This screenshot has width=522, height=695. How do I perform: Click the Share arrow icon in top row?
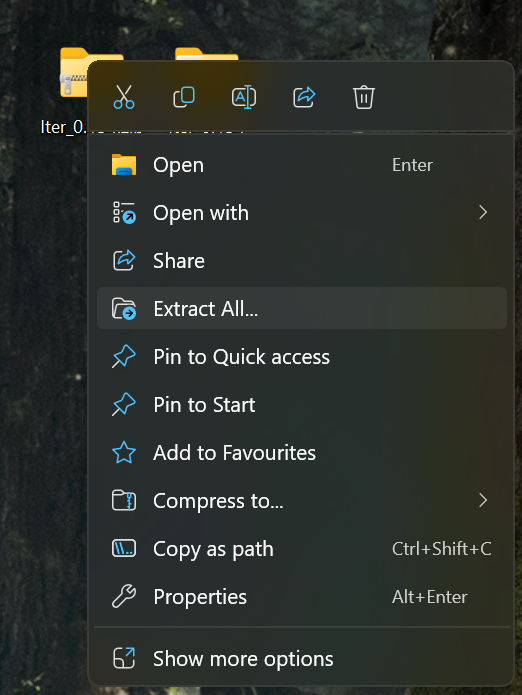pyautogui.click(x=304, y=97)
